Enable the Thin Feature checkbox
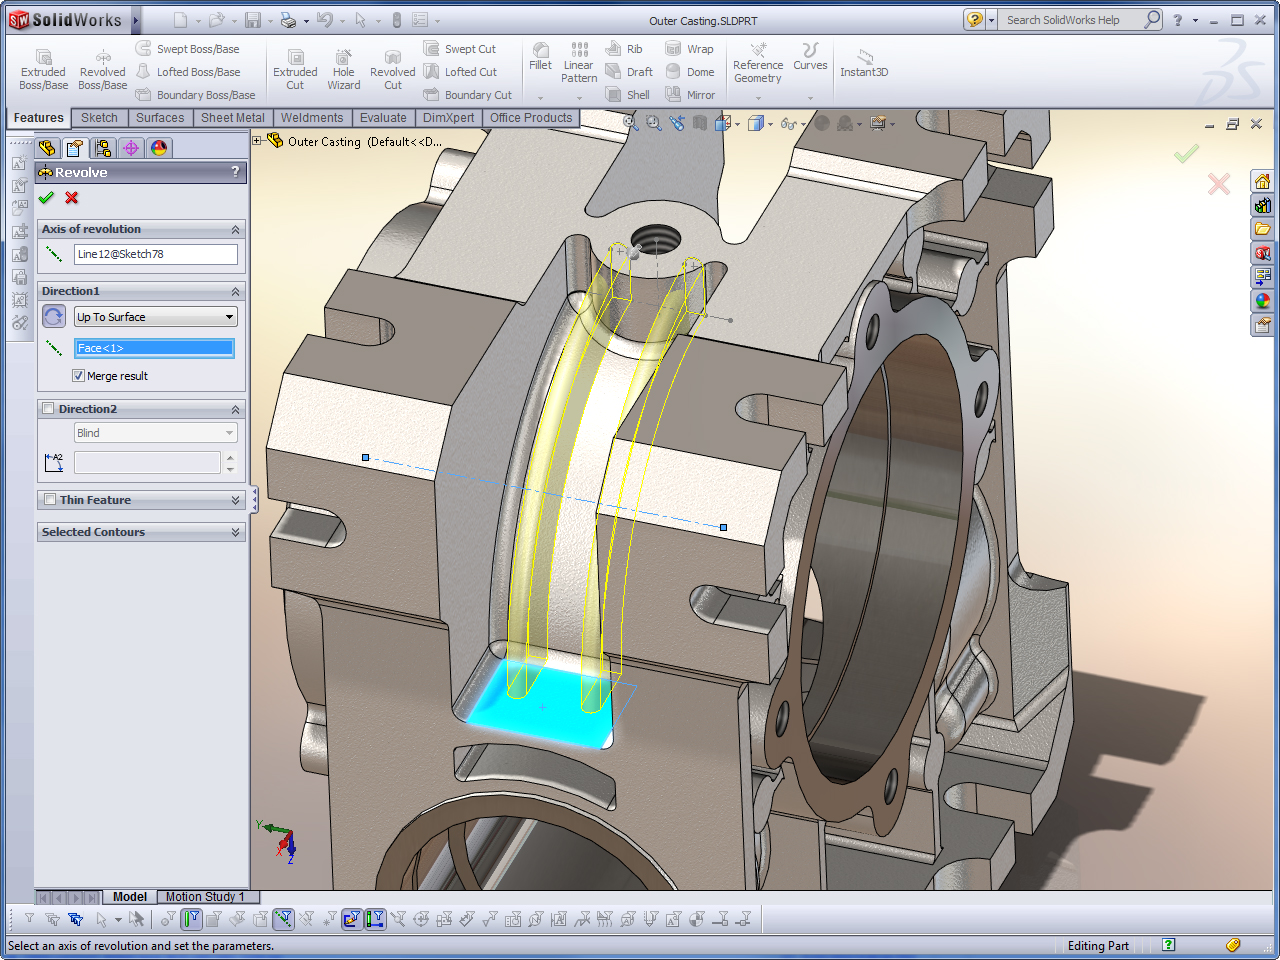This screenshot has width=1280, height=960. point(49,500)
